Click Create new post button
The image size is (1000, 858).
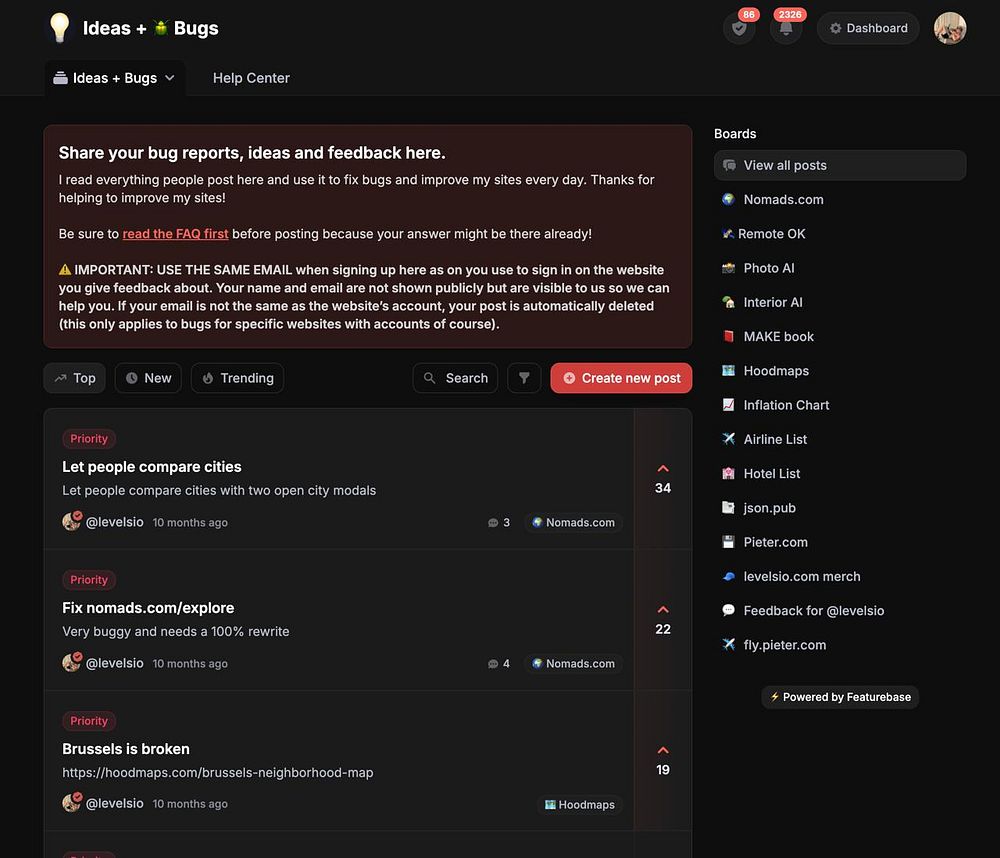tap(621, 378)
